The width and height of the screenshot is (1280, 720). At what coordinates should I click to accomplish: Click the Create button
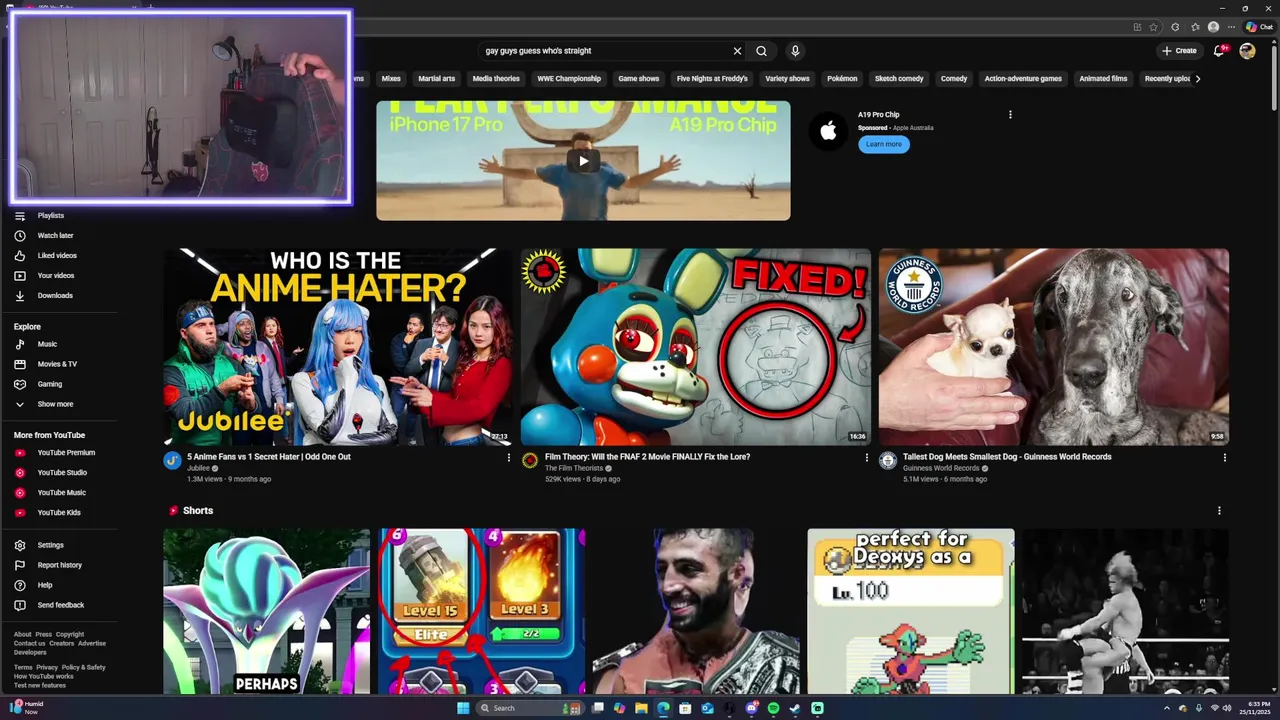point(1179,51)
